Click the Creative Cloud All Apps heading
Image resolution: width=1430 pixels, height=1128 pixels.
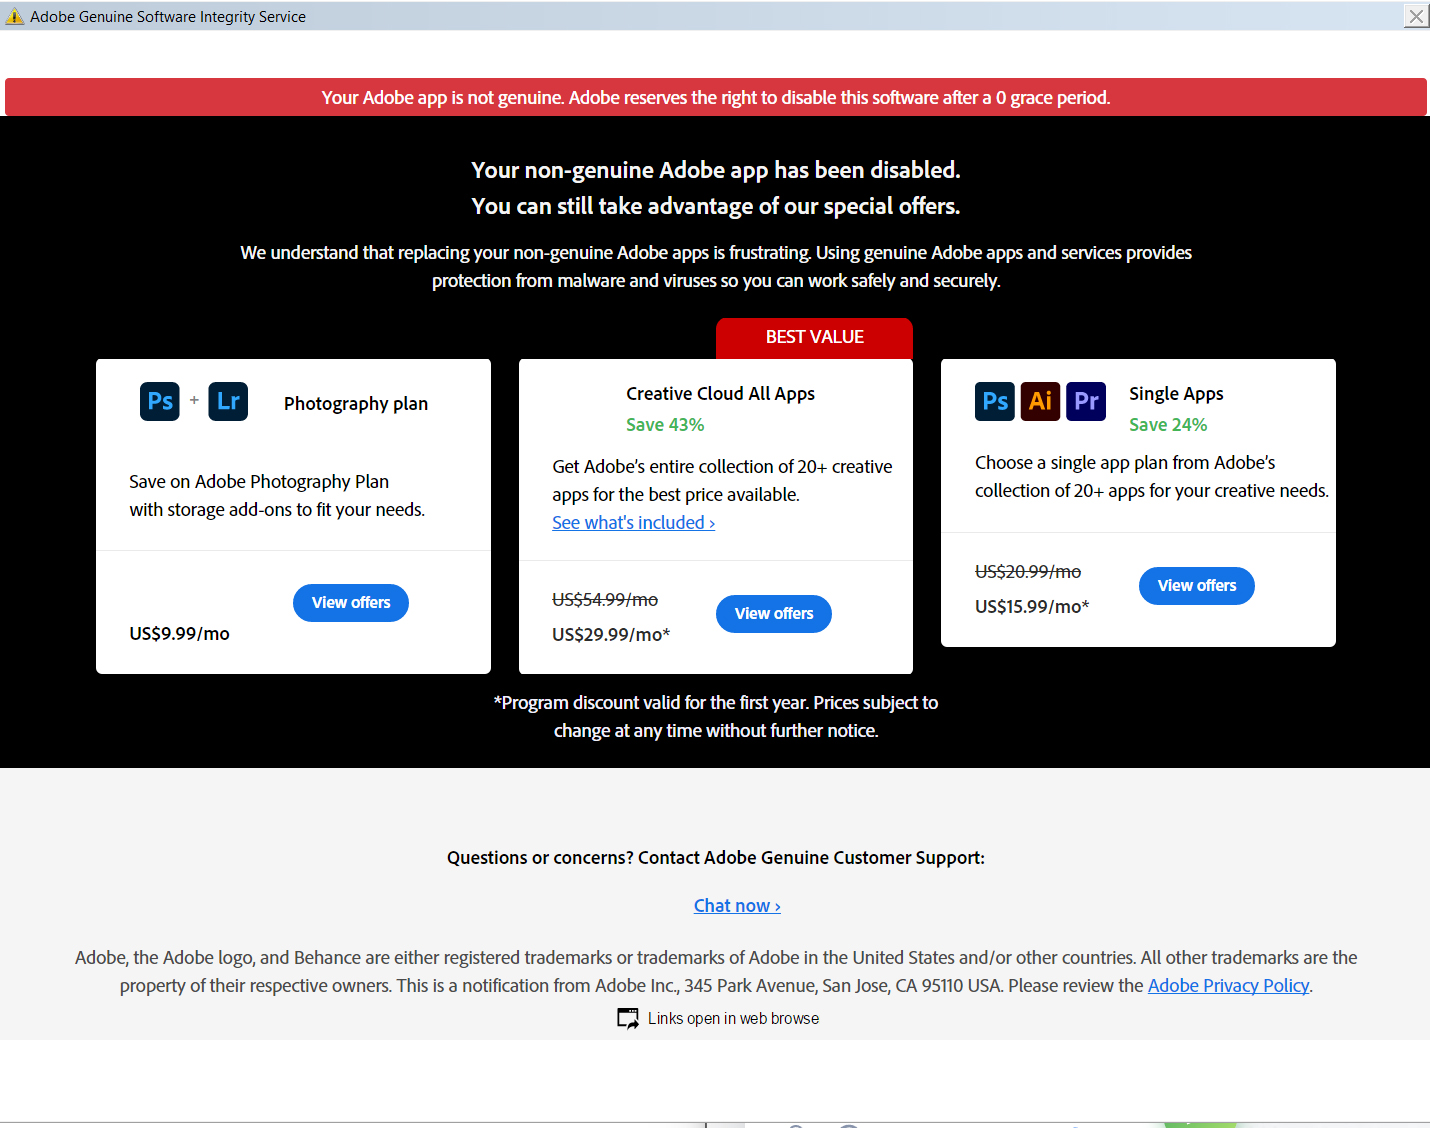coord(720,394)
